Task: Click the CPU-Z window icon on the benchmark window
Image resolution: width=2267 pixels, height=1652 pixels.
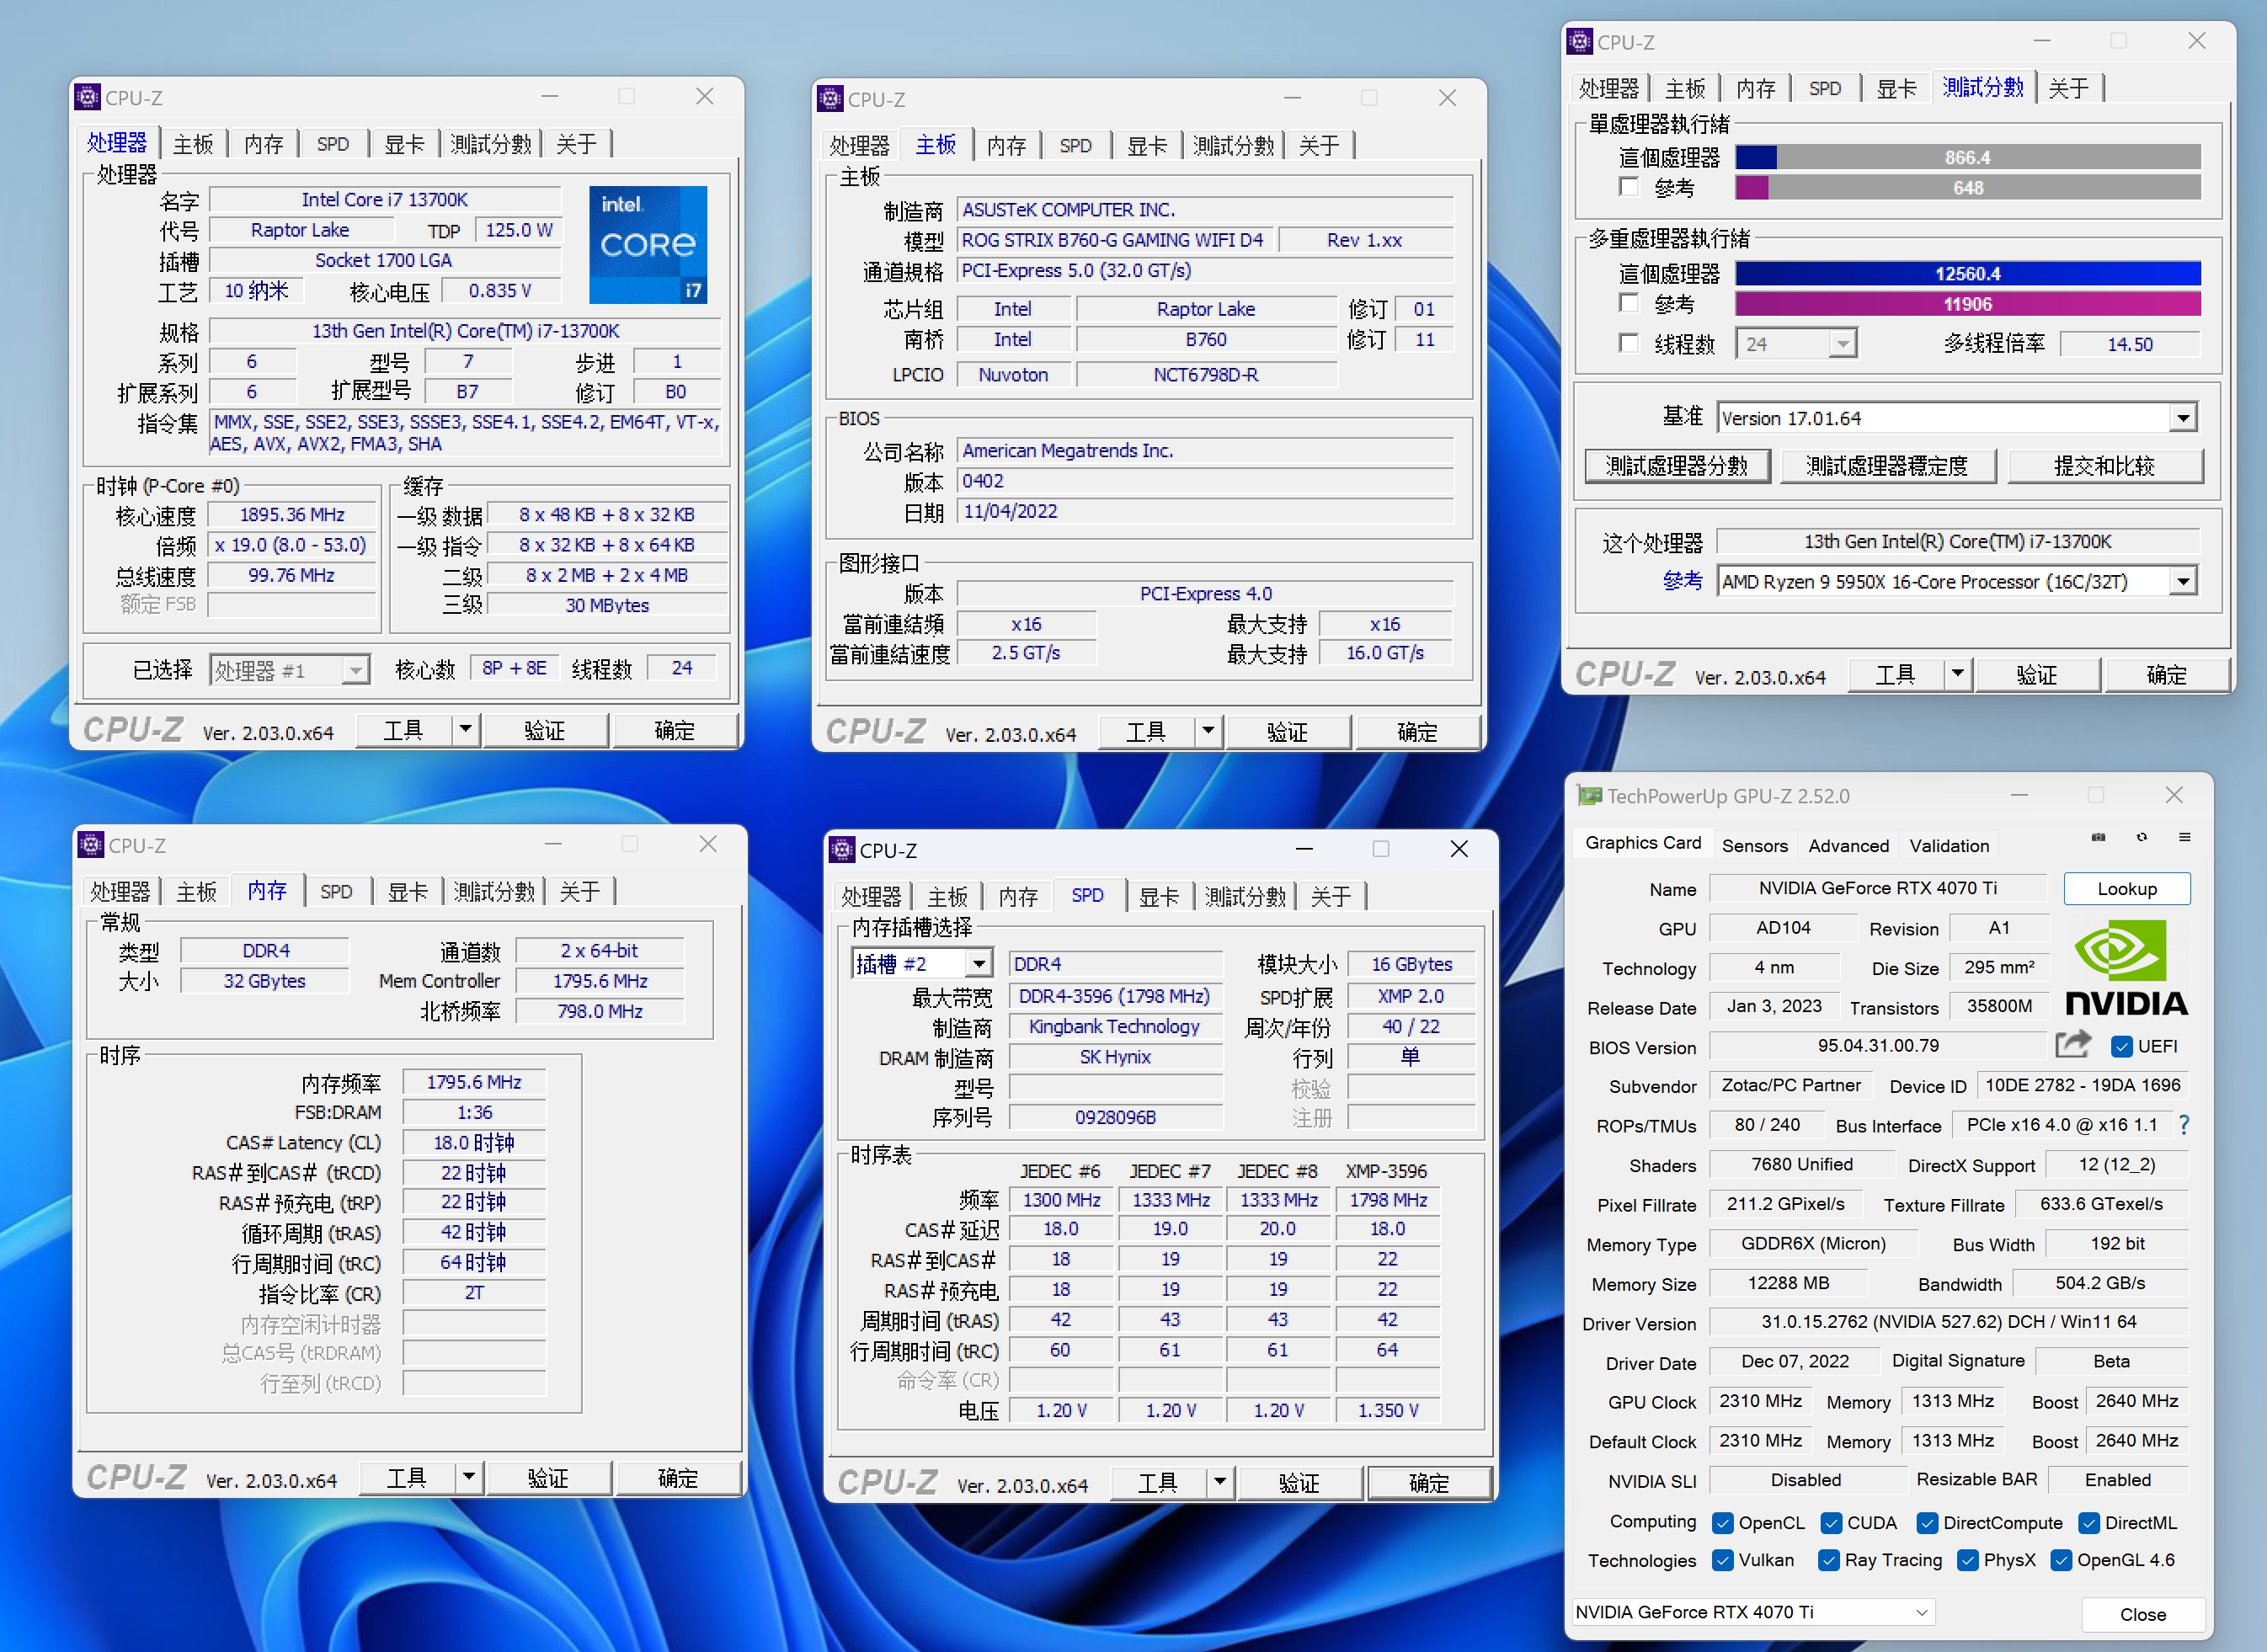Action: (x=1580, y=41)
